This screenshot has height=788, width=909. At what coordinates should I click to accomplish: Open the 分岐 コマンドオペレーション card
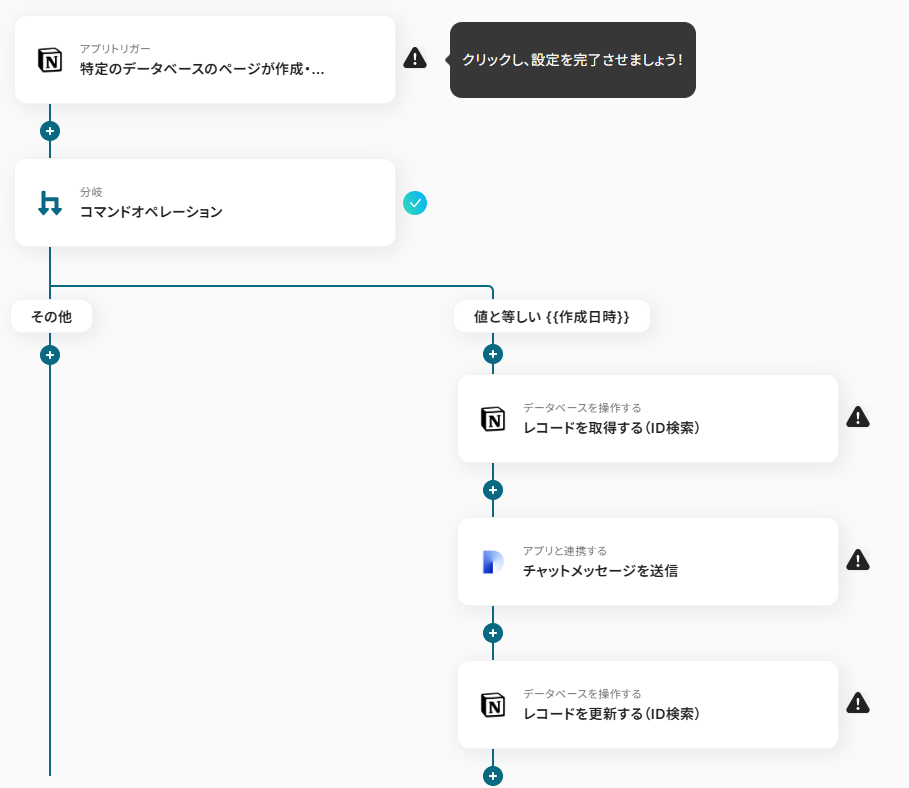coord(205,202)
